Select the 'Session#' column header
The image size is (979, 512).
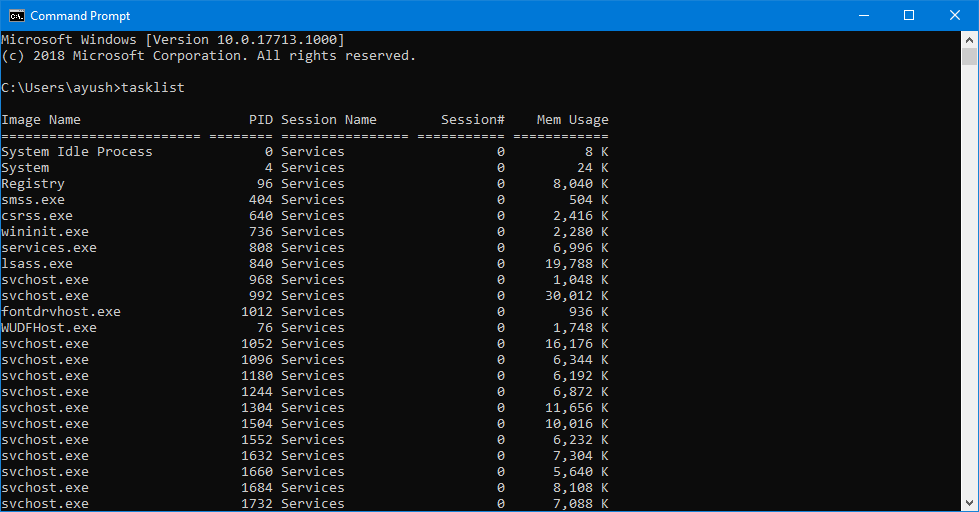click(x=473, y=119)
